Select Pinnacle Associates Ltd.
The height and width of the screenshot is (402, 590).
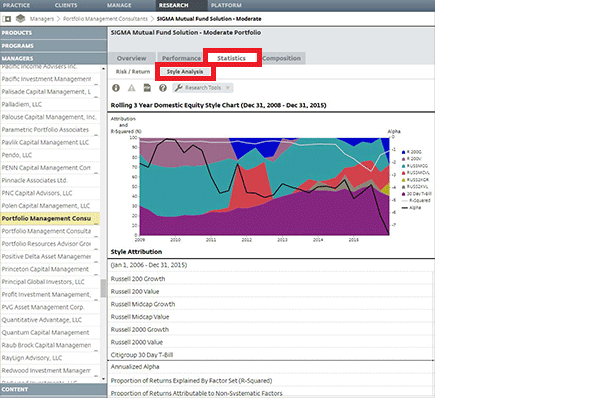tap(50, 181)
